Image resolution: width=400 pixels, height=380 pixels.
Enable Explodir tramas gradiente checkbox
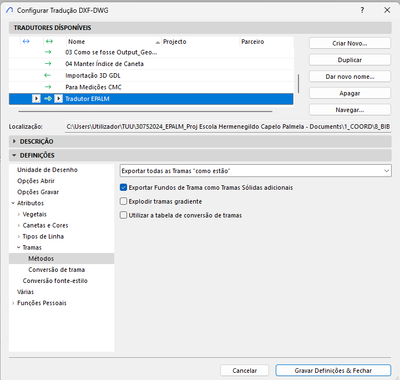click(123, 201)
